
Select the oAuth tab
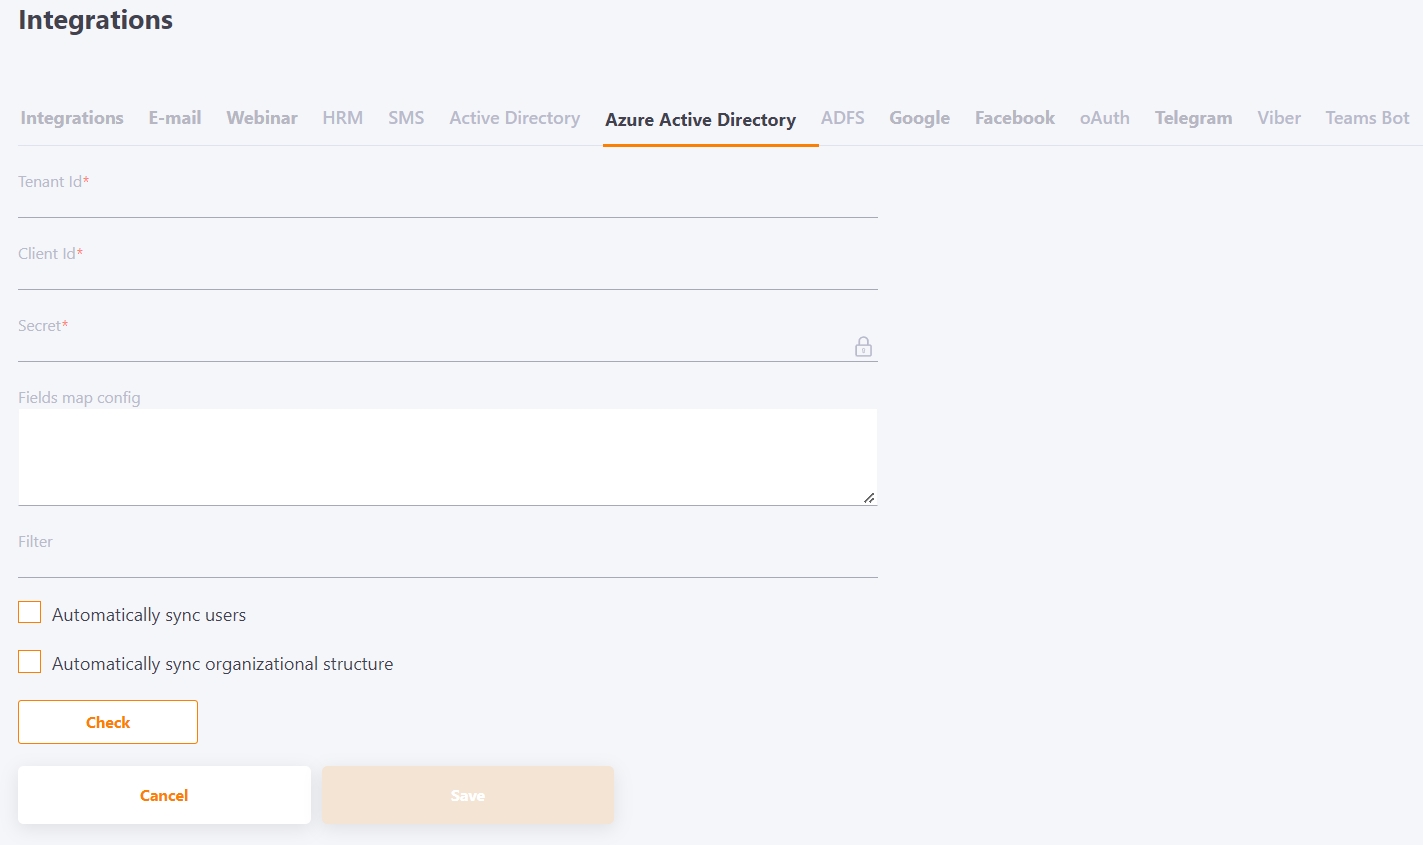point(1104,117)
